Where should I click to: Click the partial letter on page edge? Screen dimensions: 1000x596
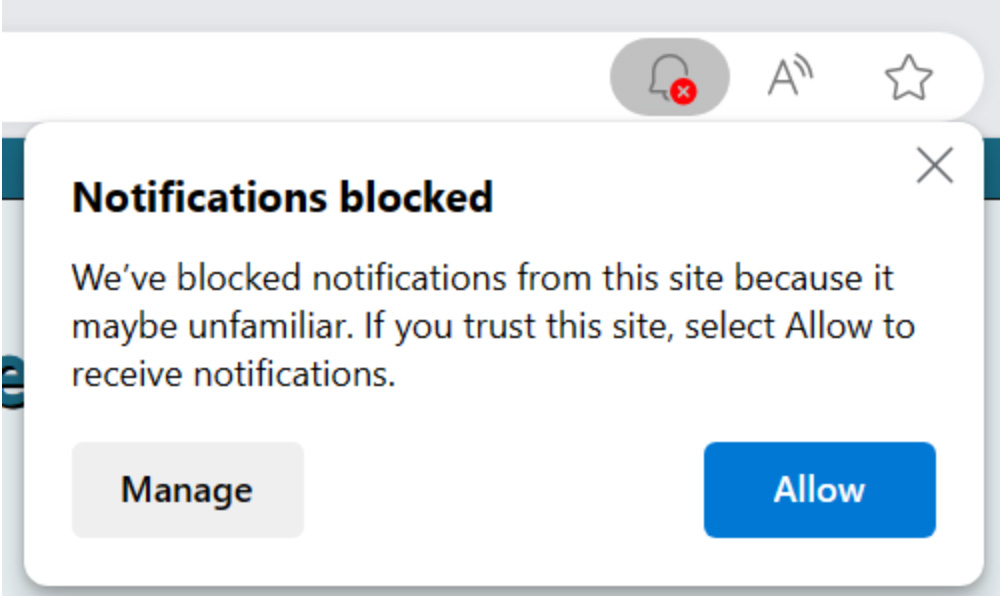click(x=13, y=382)
